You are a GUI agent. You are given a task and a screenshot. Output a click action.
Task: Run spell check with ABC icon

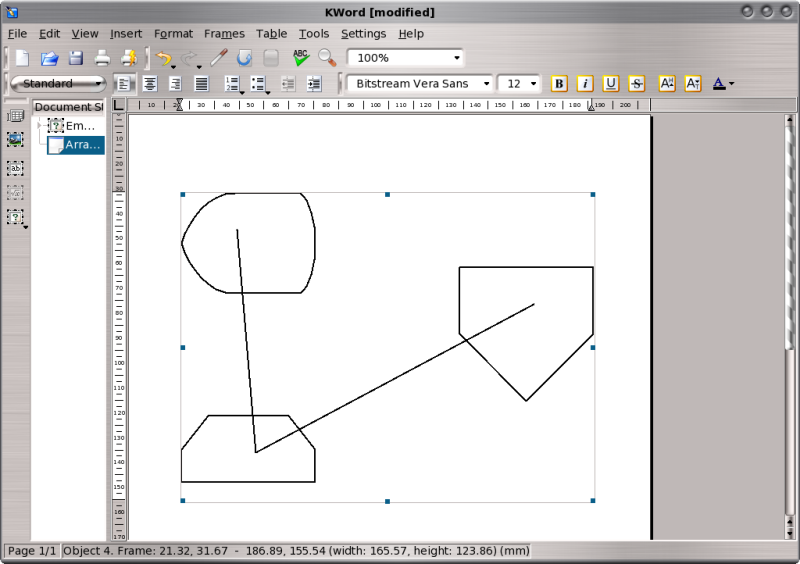(x=301, y=58)
